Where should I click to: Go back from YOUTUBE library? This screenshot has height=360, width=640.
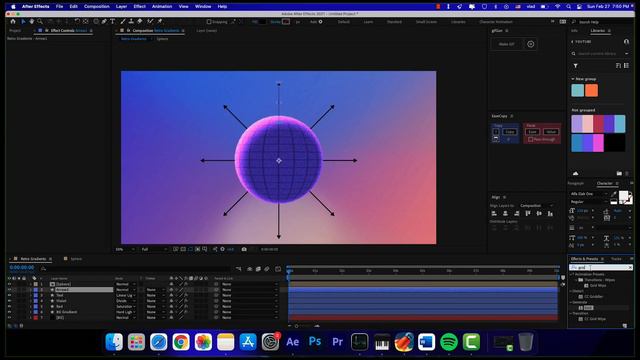572,42
